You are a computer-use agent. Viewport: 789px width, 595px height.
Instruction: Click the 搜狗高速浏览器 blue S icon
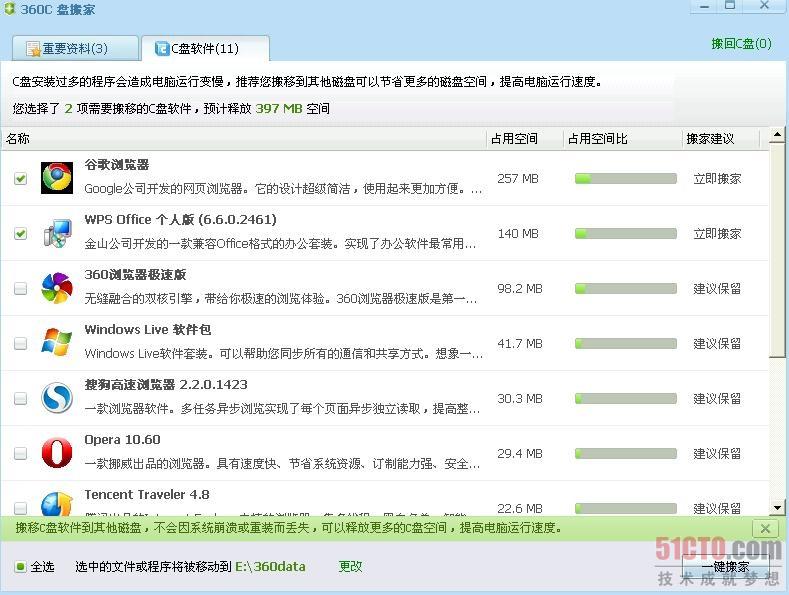(57, 398)
